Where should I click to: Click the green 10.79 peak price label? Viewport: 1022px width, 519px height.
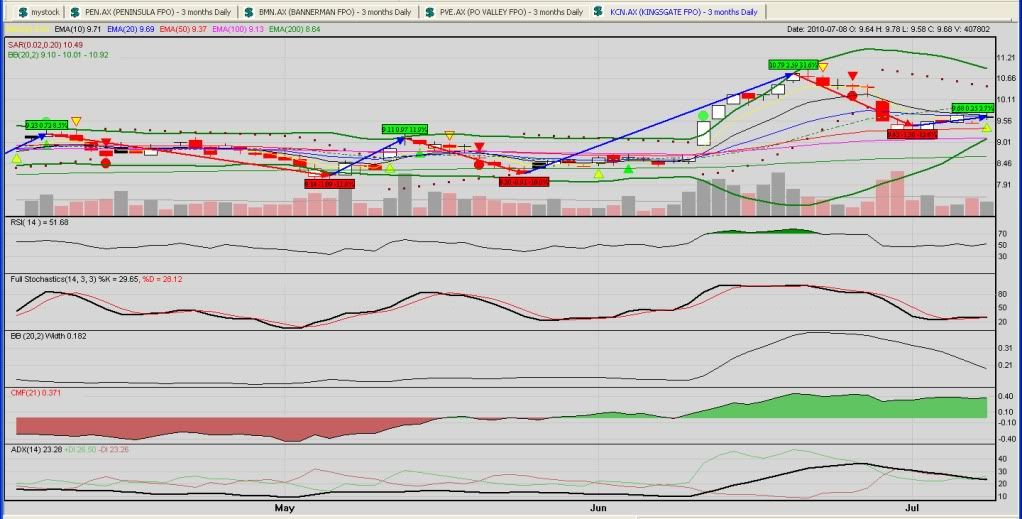tap(792, 65)
